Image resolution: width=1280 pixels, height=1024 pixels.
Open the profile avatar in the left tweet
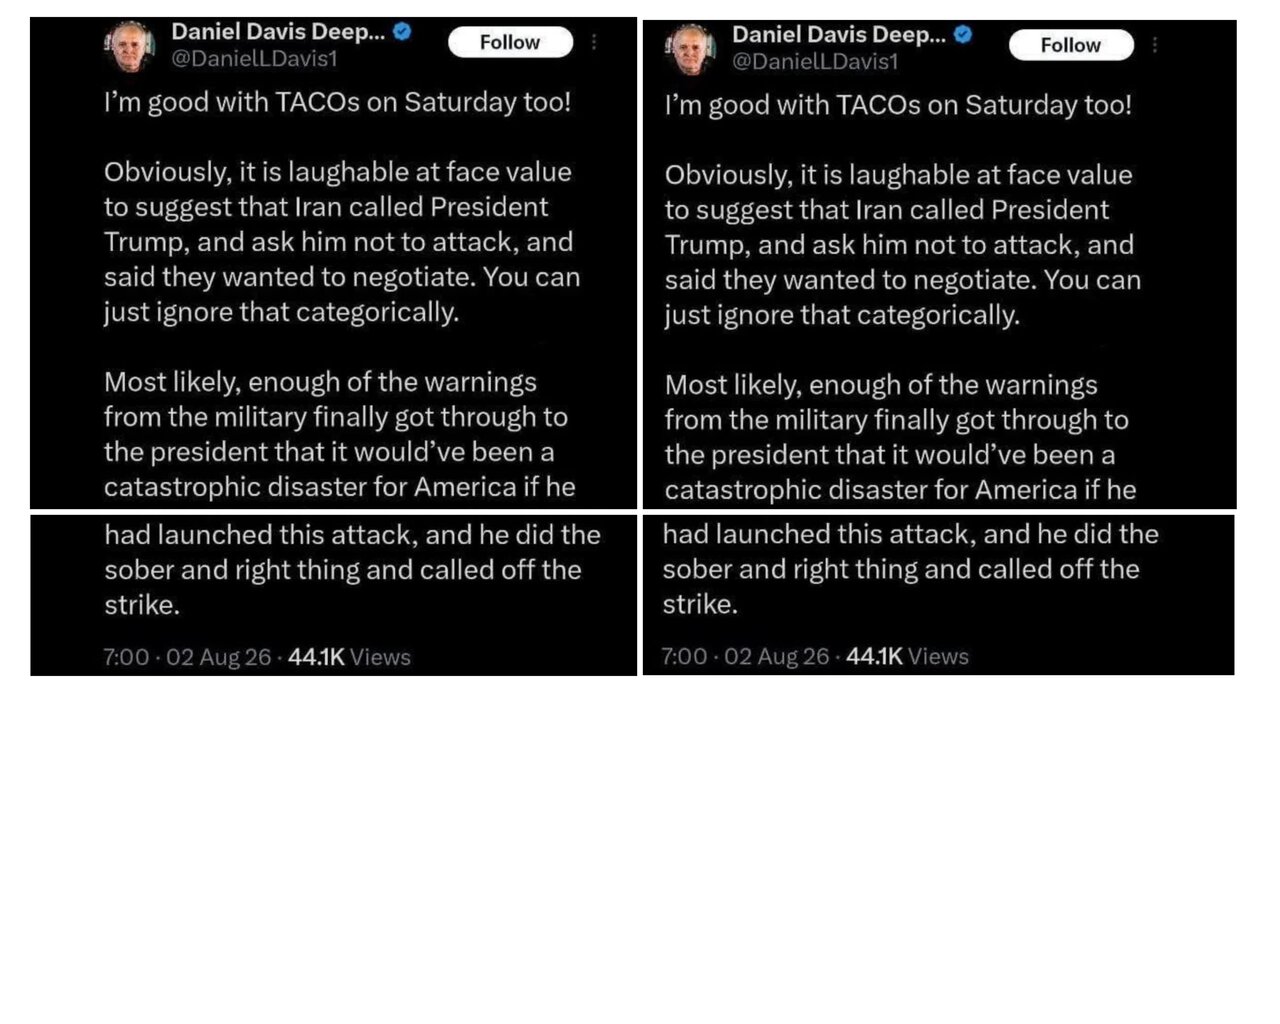coord(131,46)
